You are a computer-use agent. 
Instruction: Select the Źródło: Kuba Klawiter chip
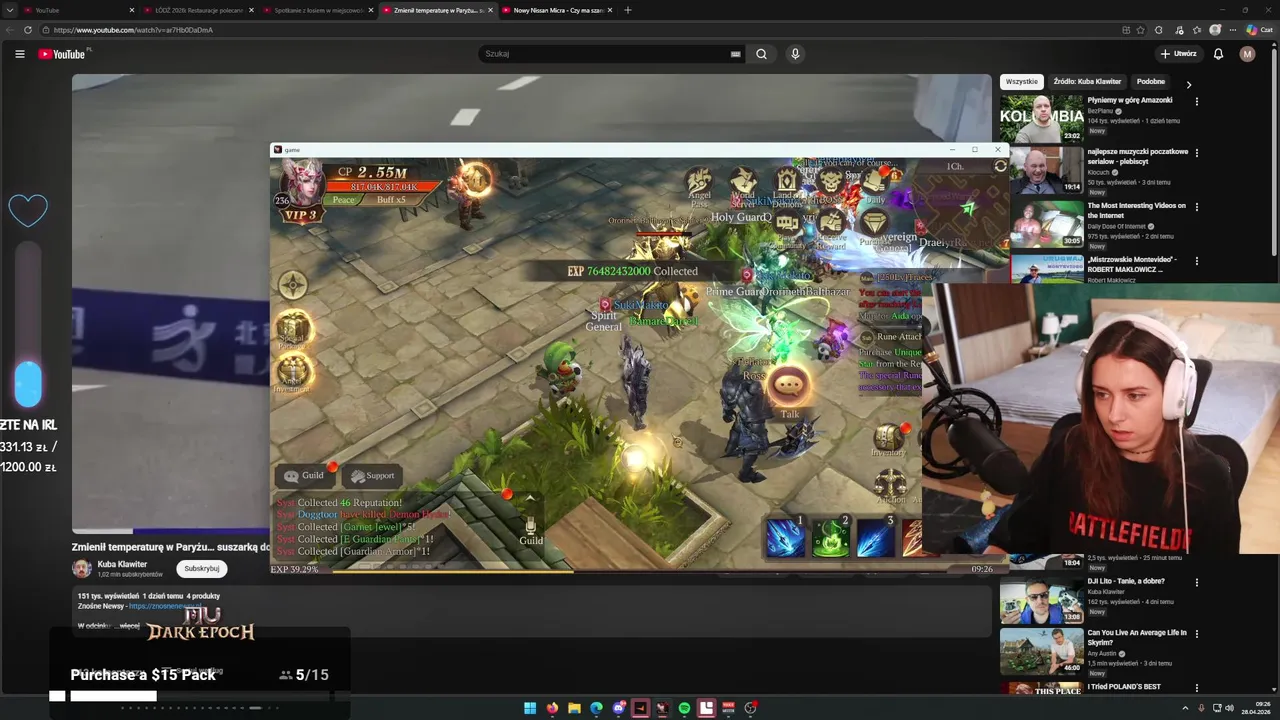1087,82
